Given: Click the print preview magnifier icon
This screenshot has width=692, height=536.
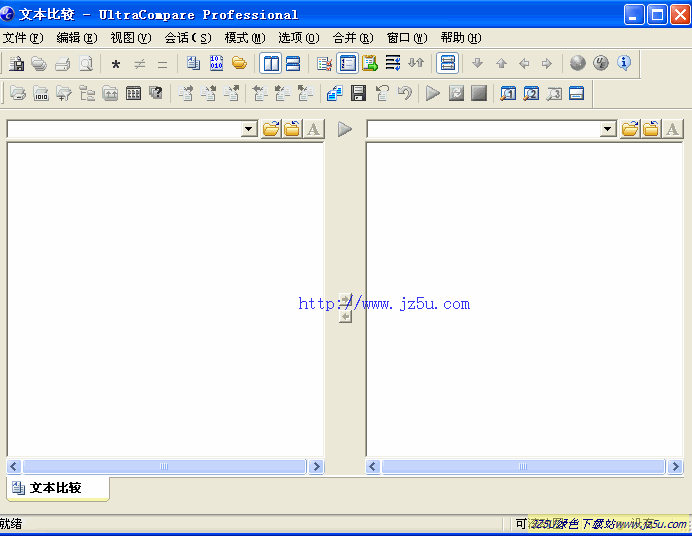Looking at the screenshot, I should (86, 64).
